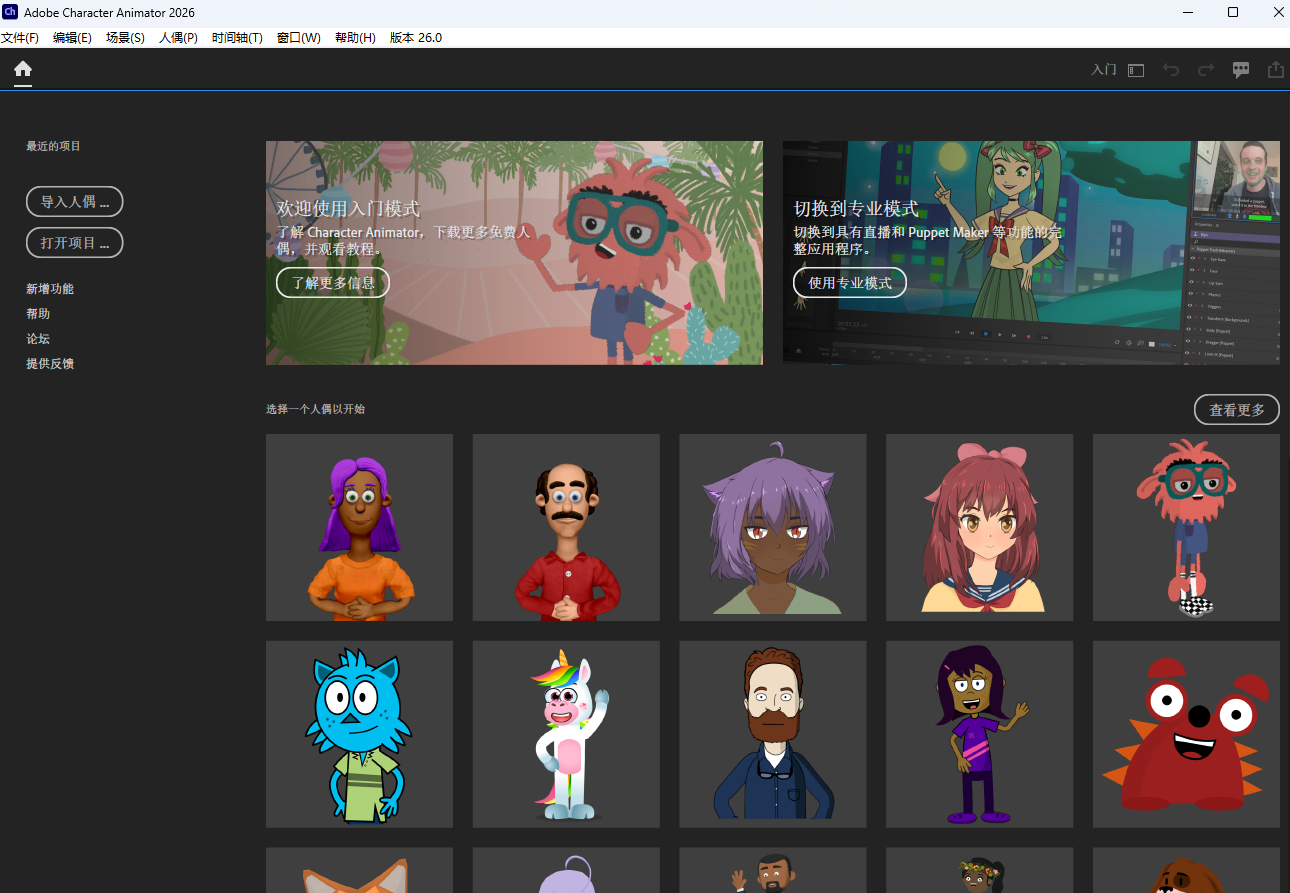Select the blue cat in green shirt puppet
This screenshot has height=893, width=1290.
click(x=359, y=734)
